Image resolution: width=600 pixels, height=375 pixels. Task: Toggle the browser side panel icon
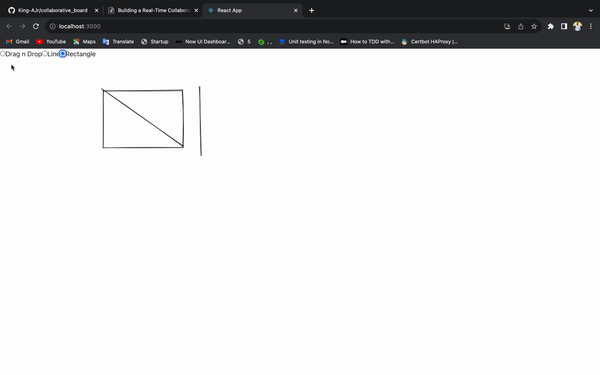[x=564, y=26]
